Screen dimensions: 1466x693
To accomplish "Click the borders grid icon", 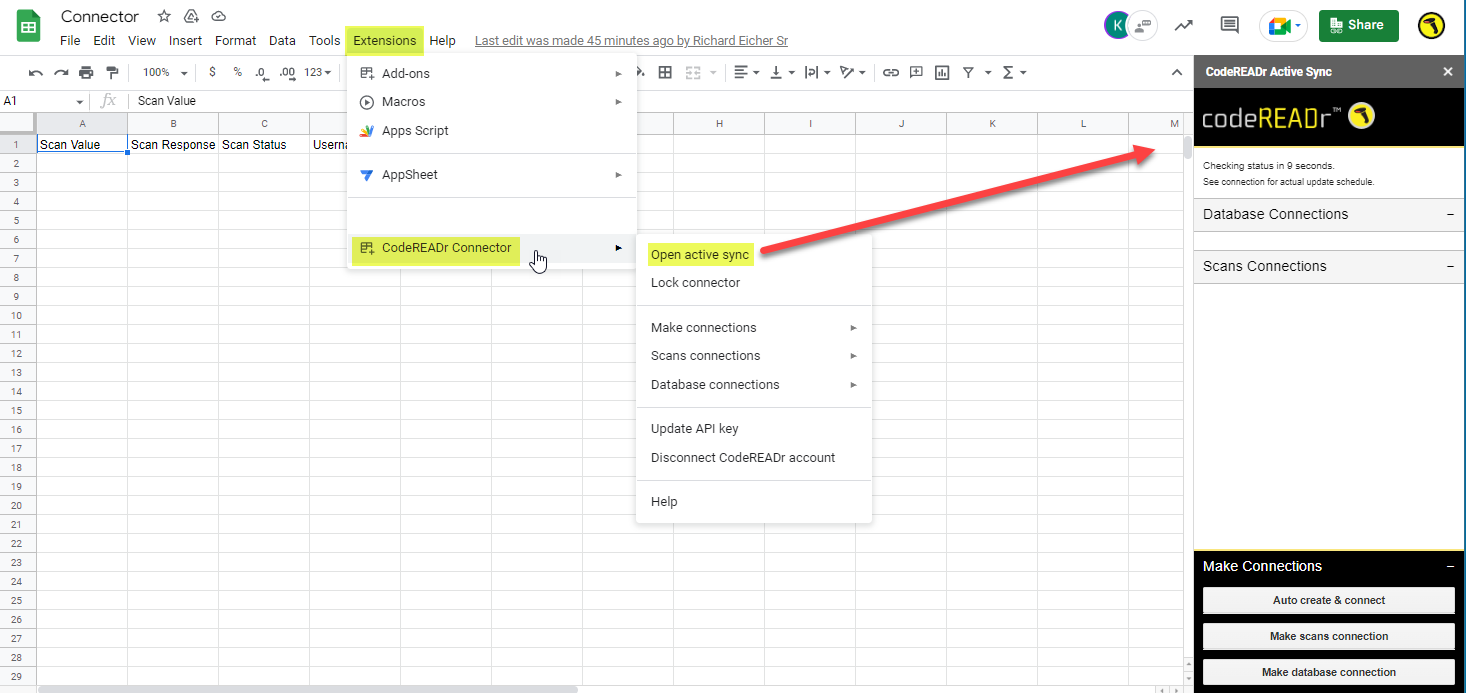I will pyautogui.click(x=665, y=73).
